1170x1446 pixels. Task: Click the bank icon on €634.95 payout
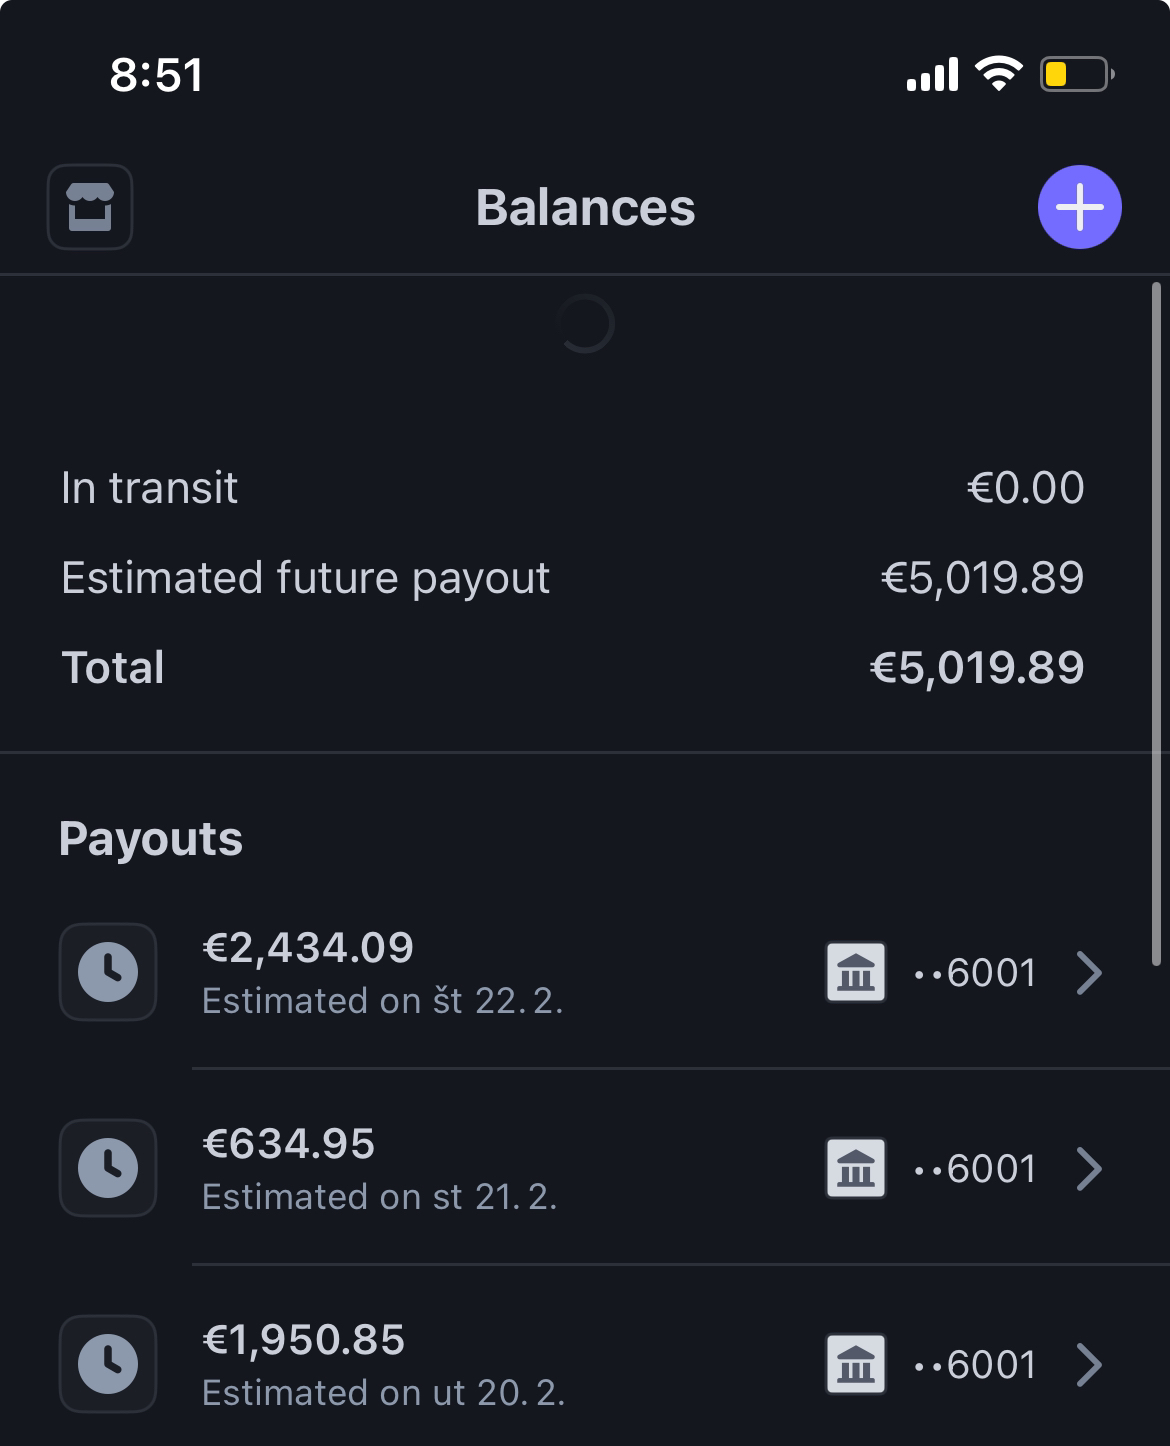point(855,1168)
